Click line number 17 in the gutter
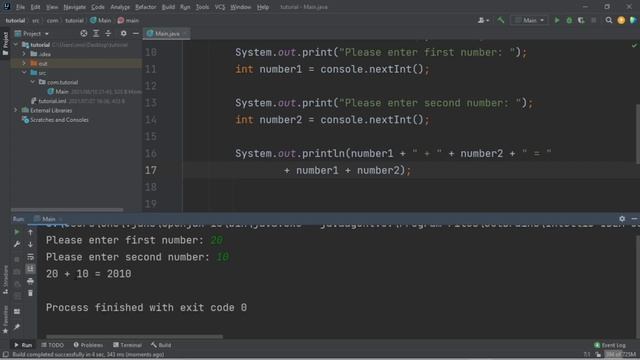This screenshot has height=360, width=640. [151, 170]
